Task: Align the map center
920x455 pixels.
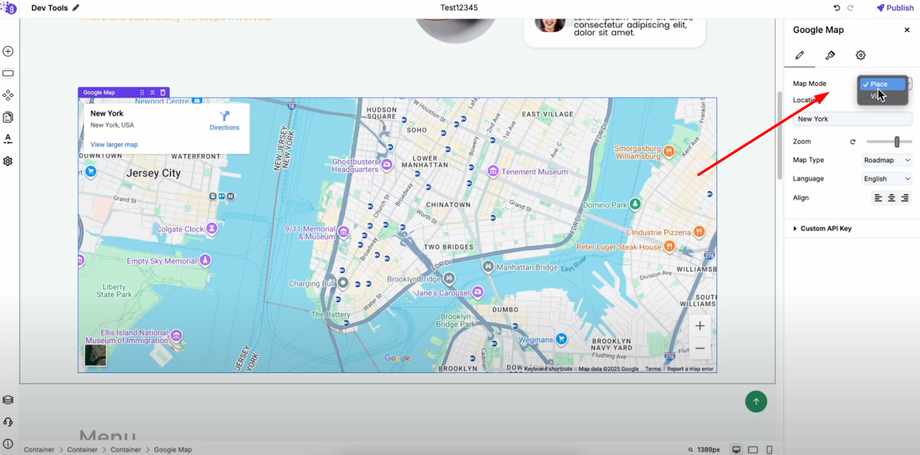Action: 891,198
